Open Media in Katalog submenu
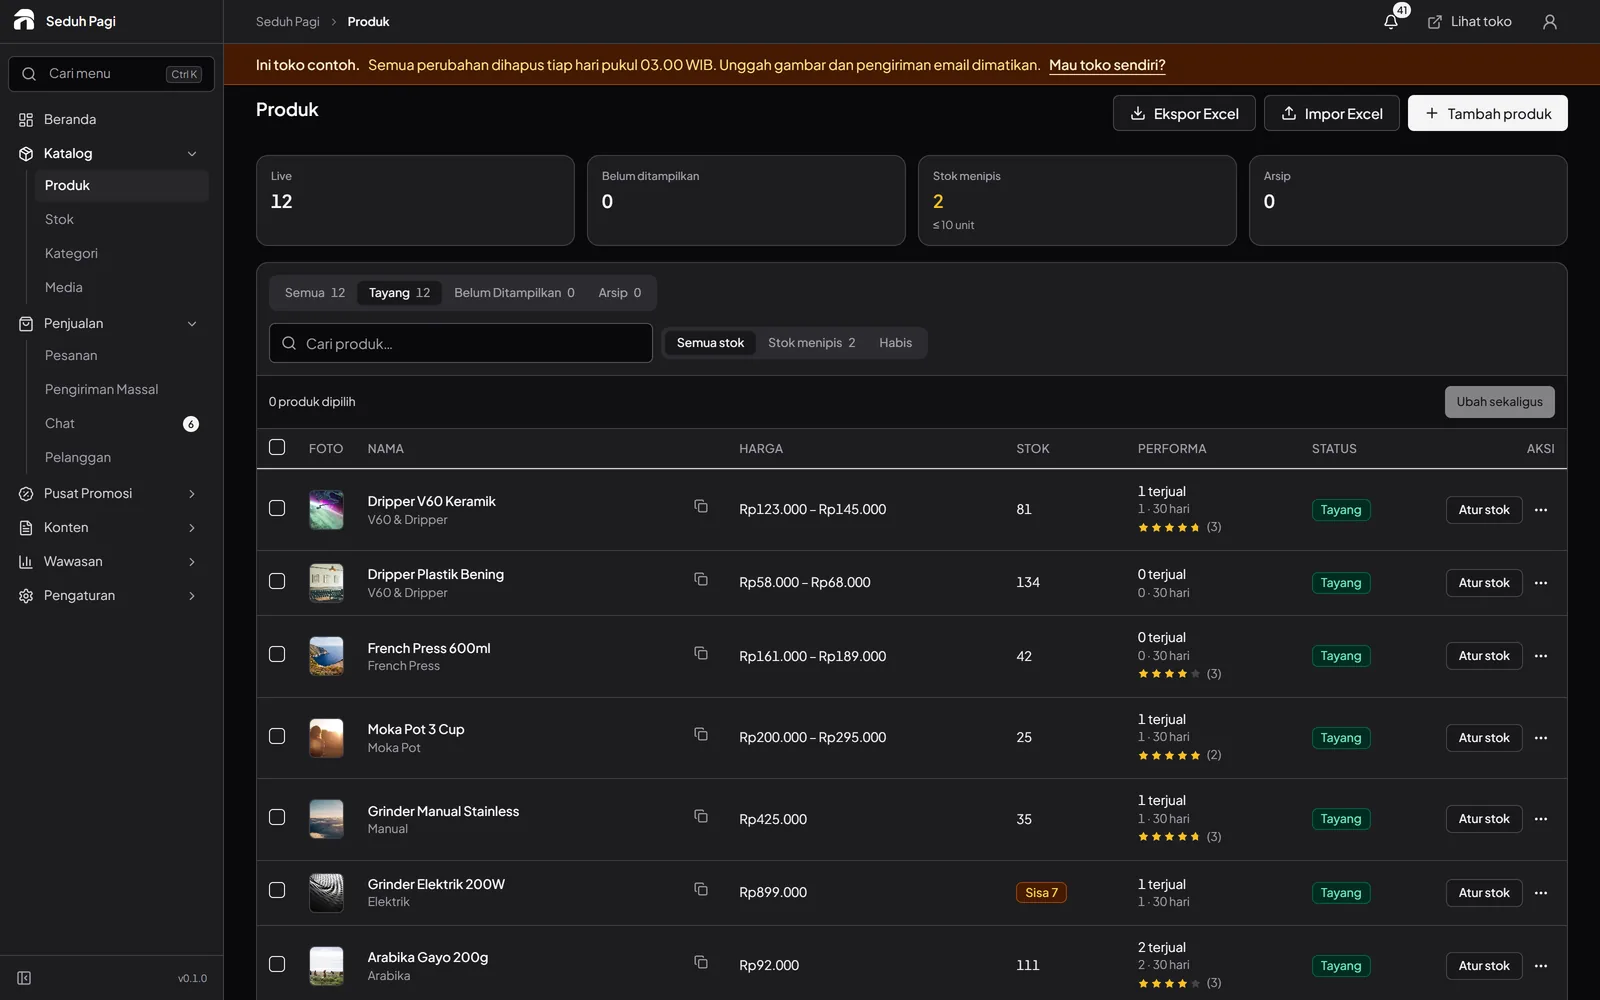 click(120, 287)
